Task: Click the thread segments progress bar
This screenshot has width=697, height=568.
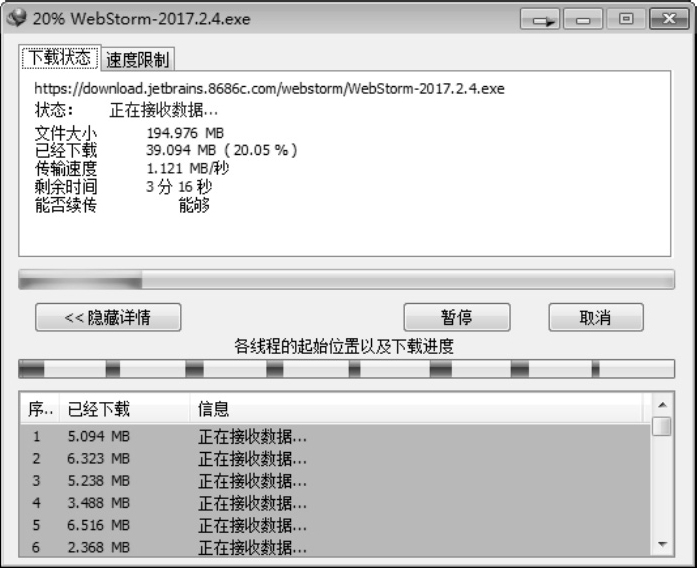Action: [x=346, y=369]
